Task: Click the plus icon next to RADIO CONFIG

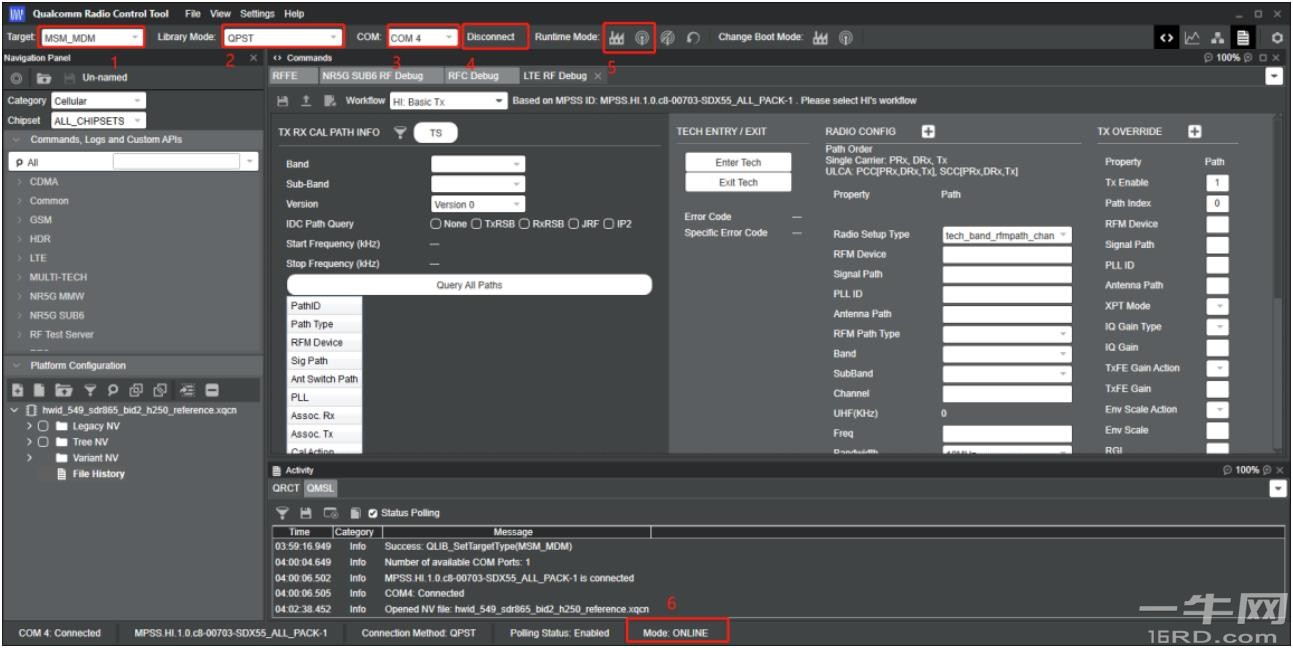Action: (928, 132)
